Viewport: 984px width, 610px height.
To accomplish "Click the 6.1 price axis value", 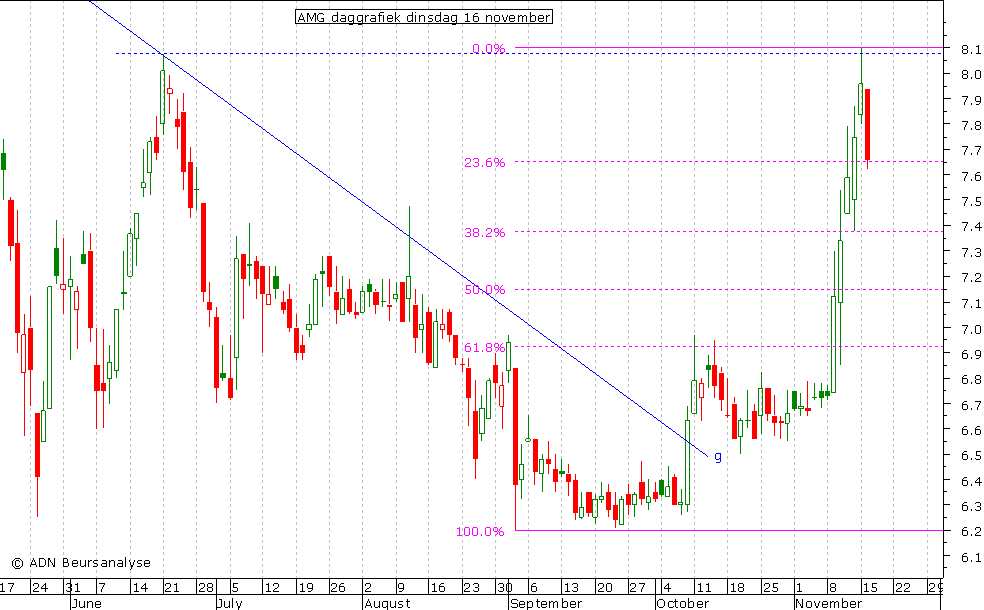I will coord(971,557).
